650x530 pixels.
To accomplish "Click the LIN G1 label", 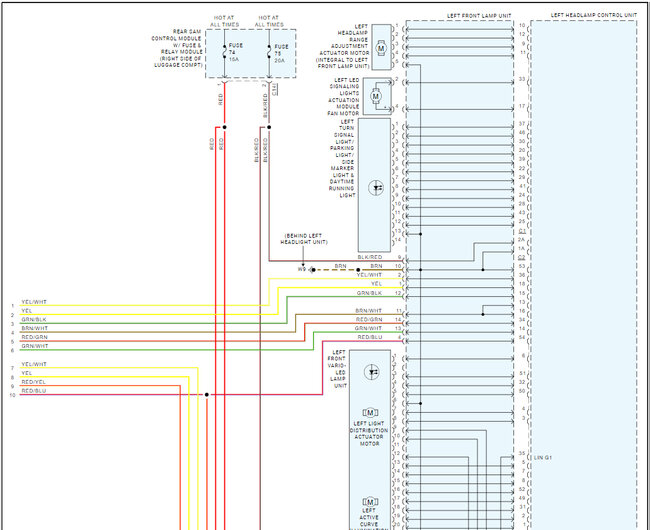I will click(x=542, y=457).
